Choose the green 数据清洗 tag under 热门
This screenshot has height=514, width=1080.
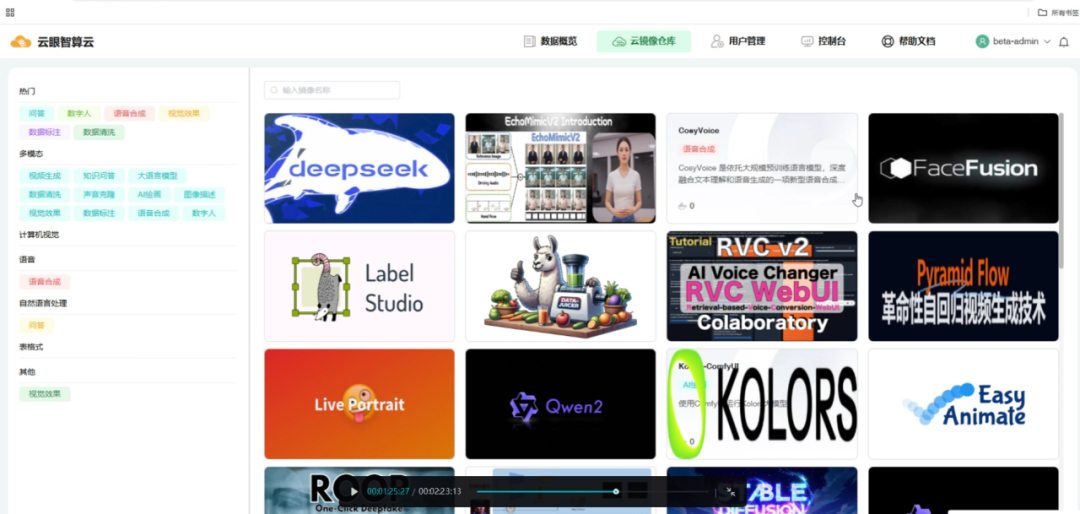[99, 132]
